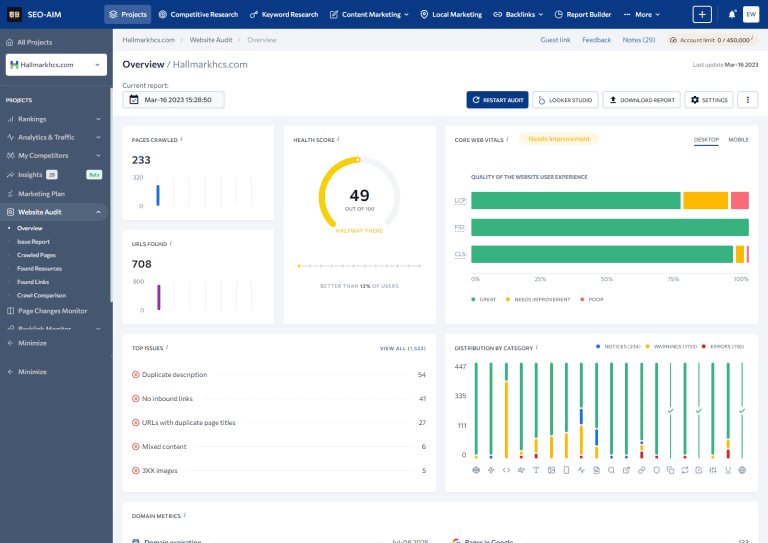Open Competitive Research menu
The height and width of the screenshot is (543, 768).
pos(198,14)
